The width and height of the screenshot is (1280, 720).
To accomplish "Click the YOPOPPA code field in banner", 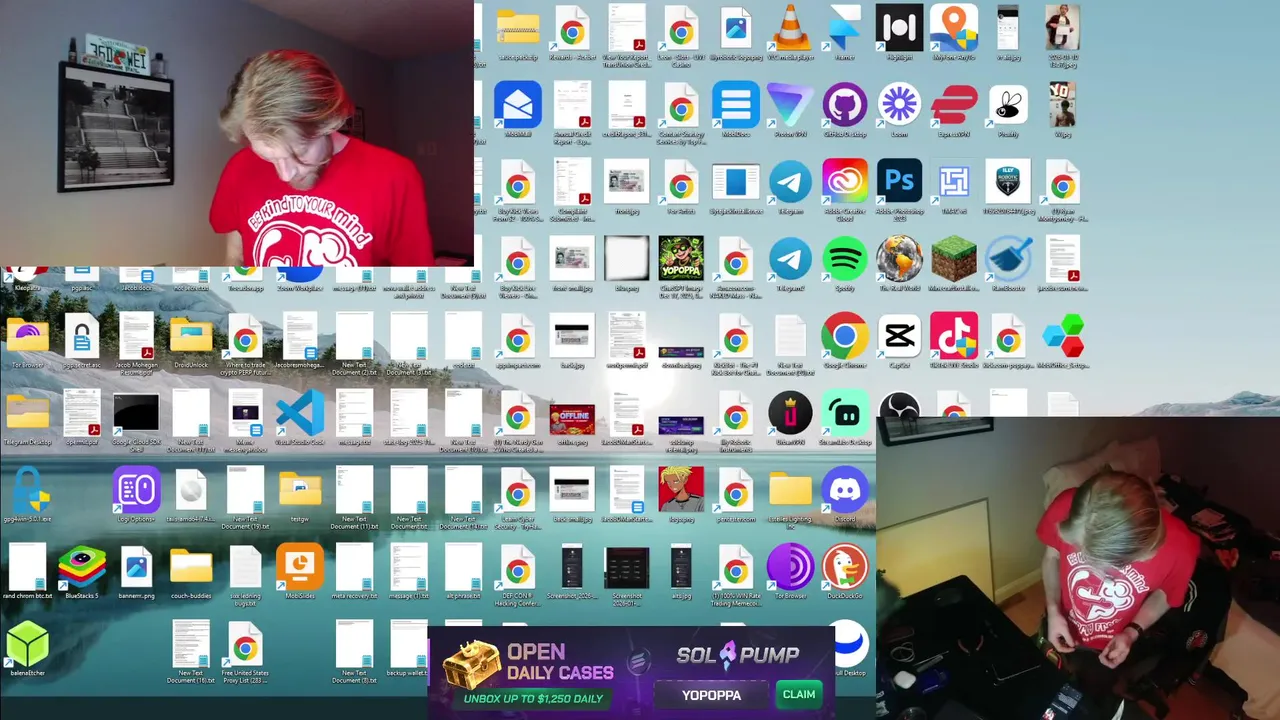I will point(712,695).
